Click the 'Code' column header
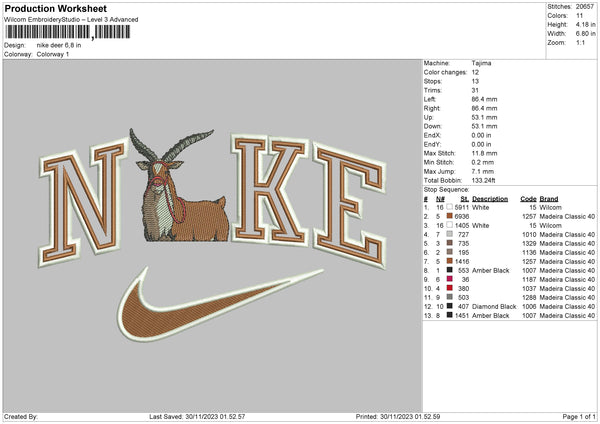The height and width of the screenshot is (424, 600). point(528,199)
